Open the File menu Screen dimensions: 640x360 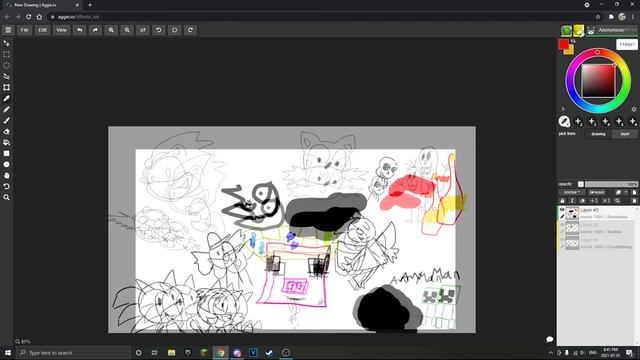coord(25,30)
